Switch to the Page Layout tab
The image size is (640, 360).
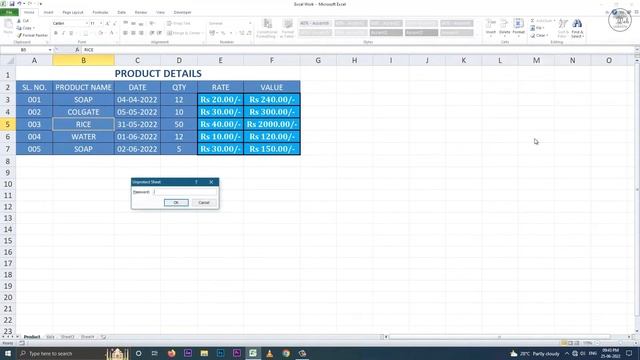(73, 12)
